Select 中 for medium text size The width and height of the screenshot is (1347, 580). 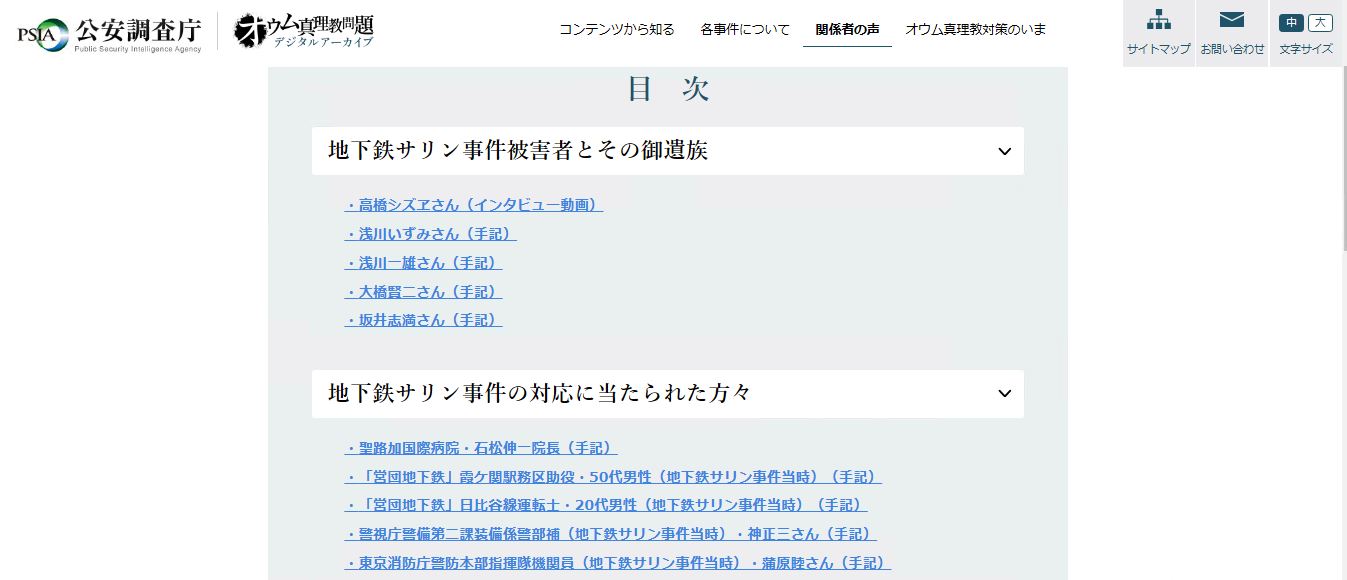pyautogui.click(x=1290, y=20)
